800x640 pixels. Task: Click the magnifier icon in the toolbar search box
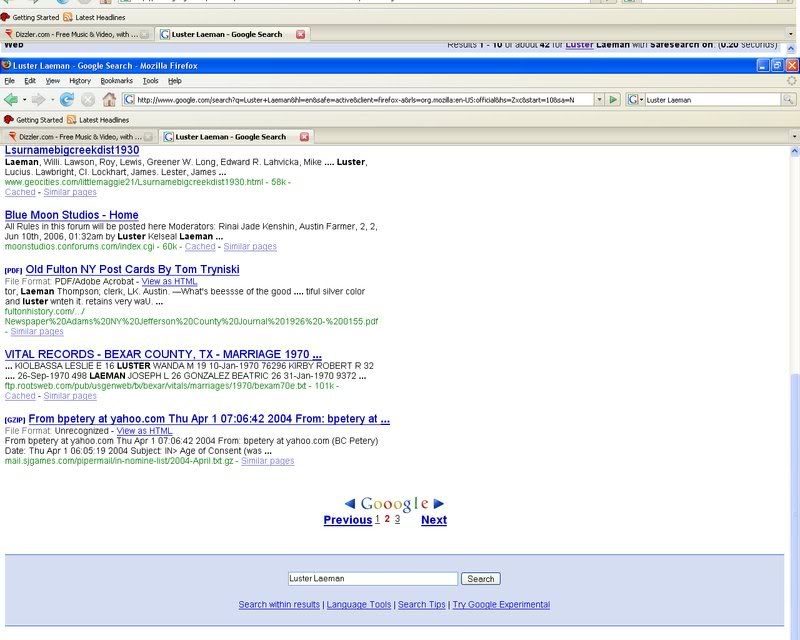[x=788, y=100]
